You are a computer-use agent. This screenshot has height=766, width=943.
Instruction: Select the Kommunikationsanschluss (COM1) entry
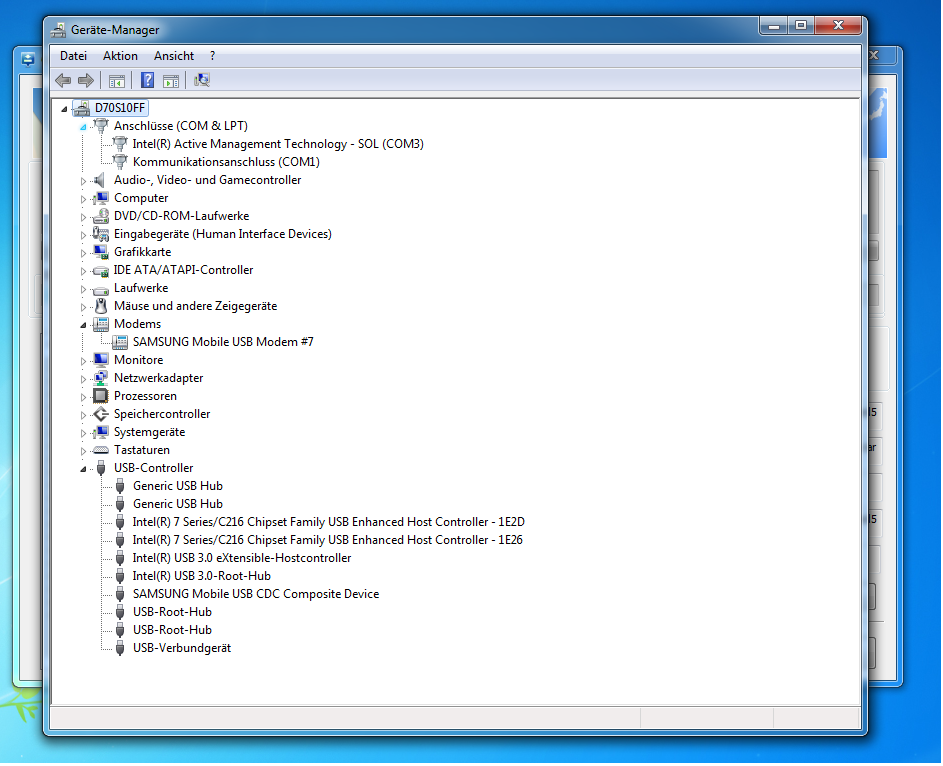226,162
